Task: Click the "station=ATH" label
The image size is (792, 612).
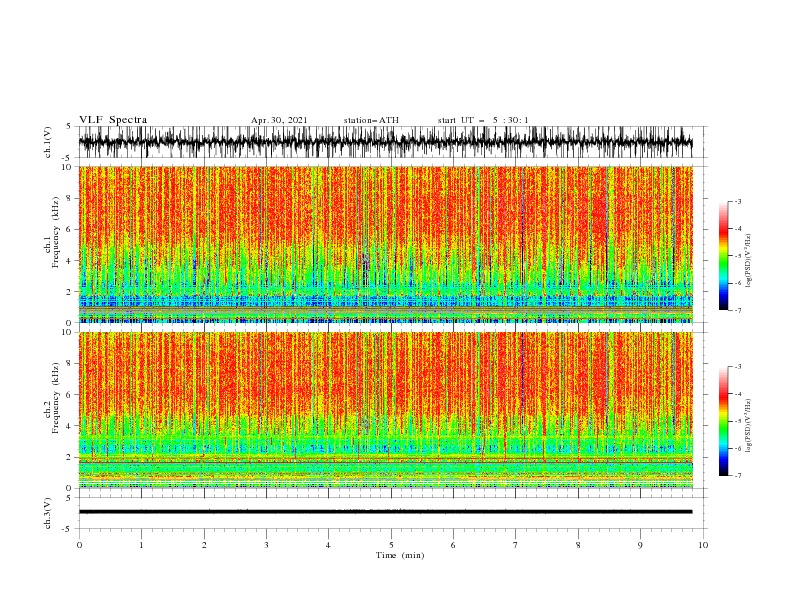Action: tap(371, 120)
